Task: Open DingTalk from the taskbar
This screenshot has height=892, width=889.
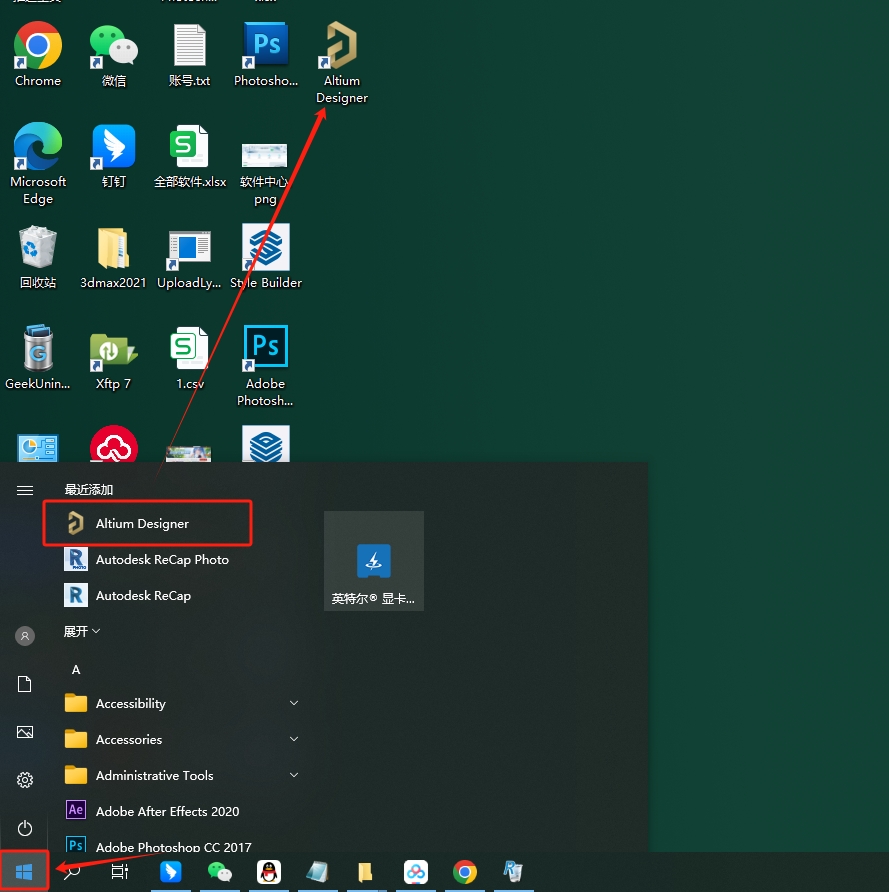Action: (171, 872)
